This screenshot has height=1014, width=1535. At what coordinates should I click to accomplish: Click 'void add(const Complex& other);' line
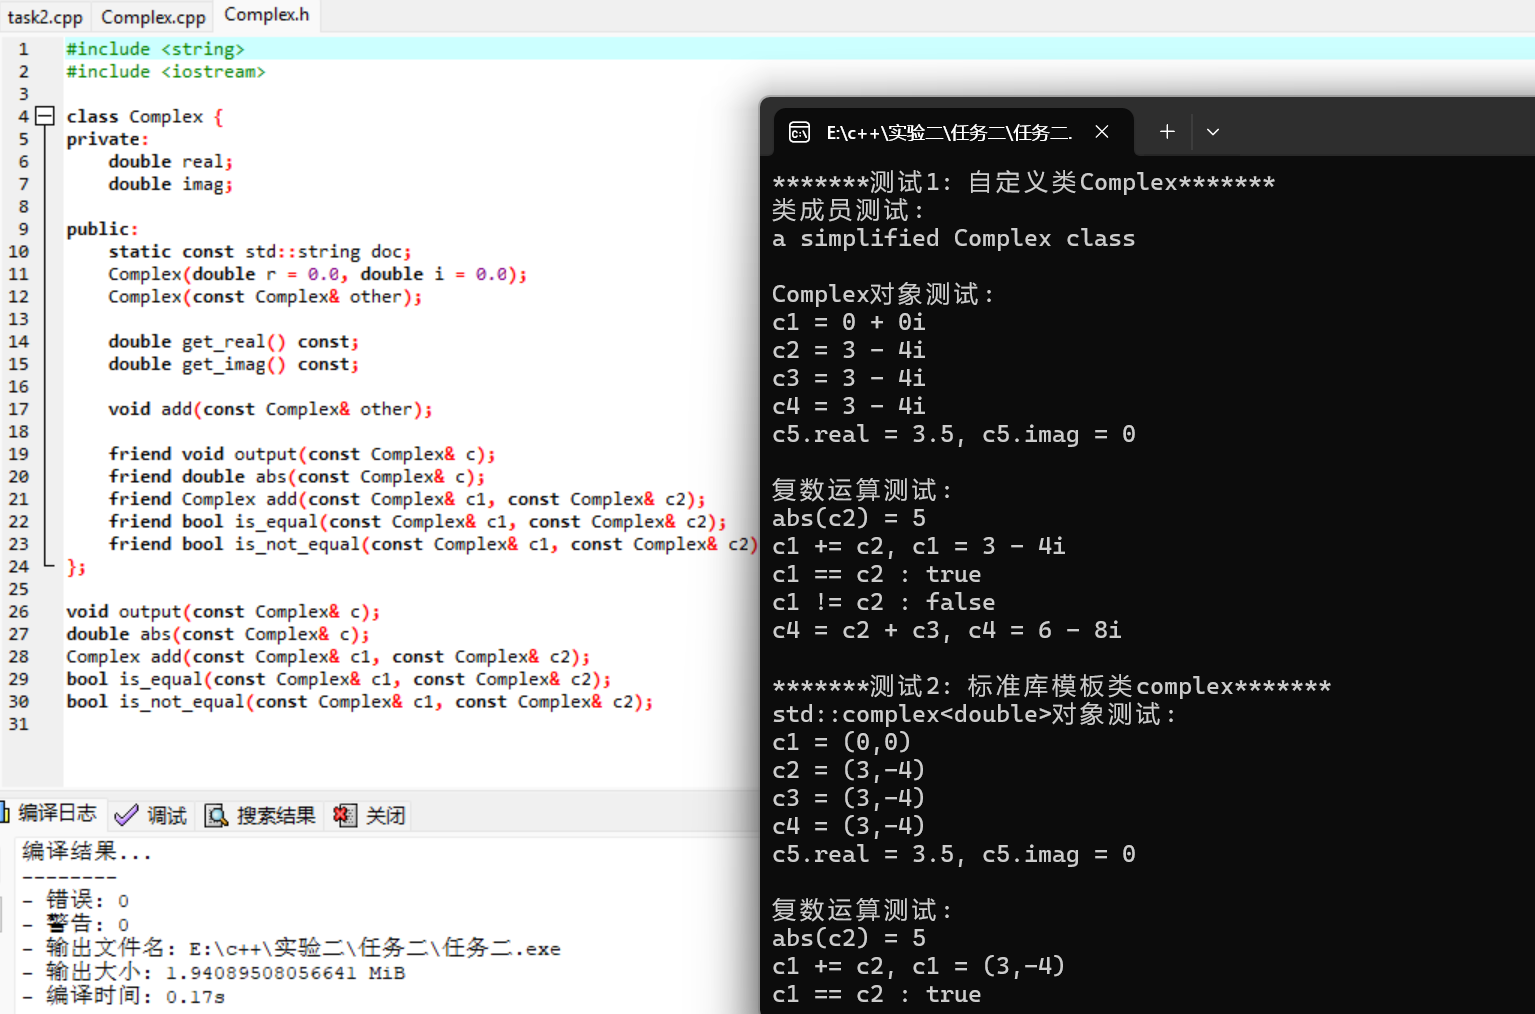270,409
